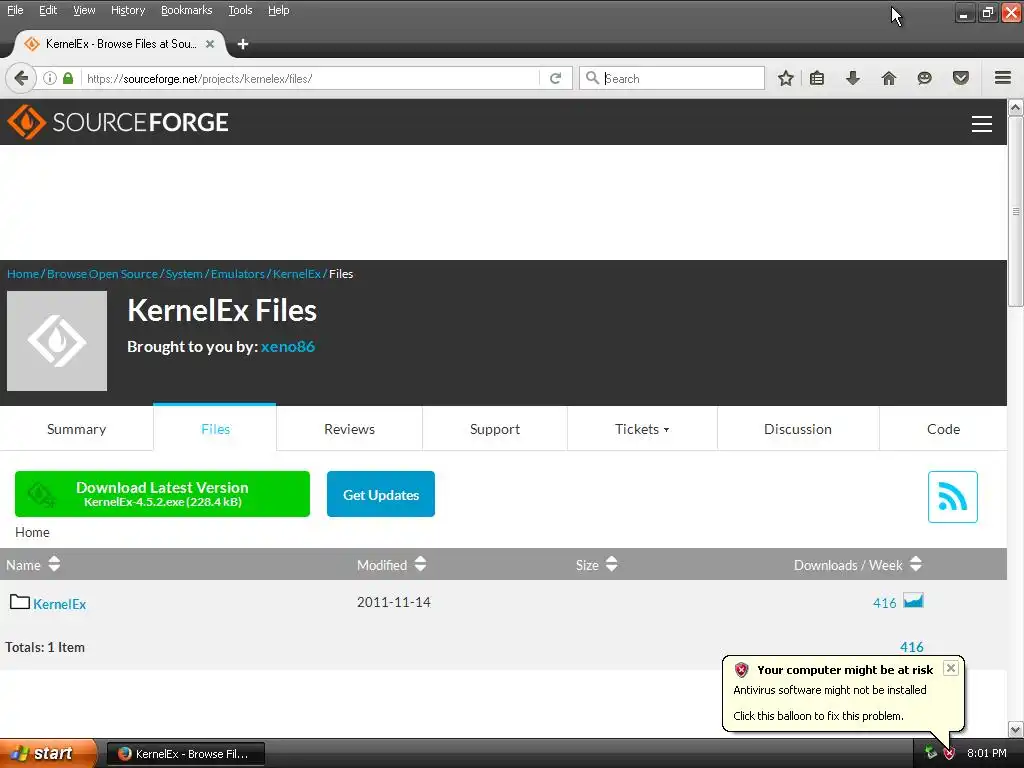The image size is (1024, 768).
Task: Click the 8:01 PM system clock
Action: coord(987,753)
